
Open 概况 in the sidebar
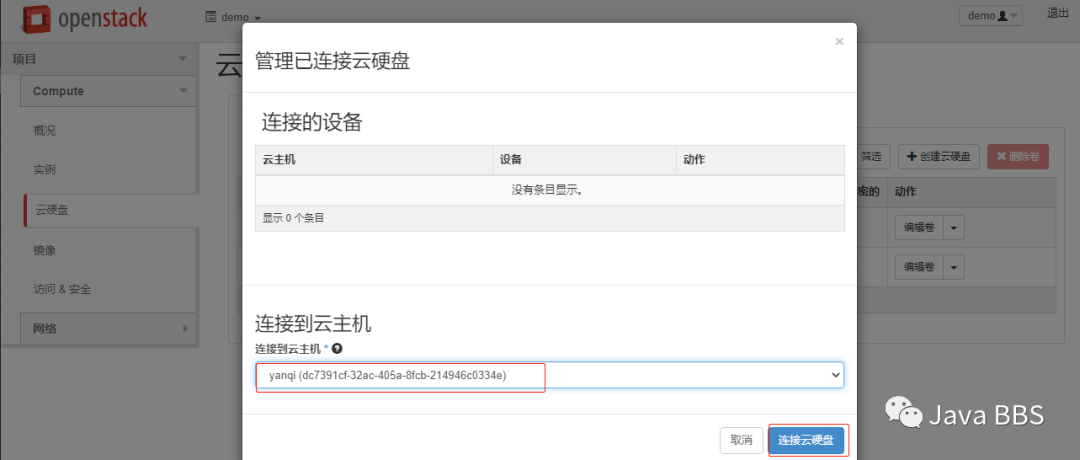click(45, 131)
